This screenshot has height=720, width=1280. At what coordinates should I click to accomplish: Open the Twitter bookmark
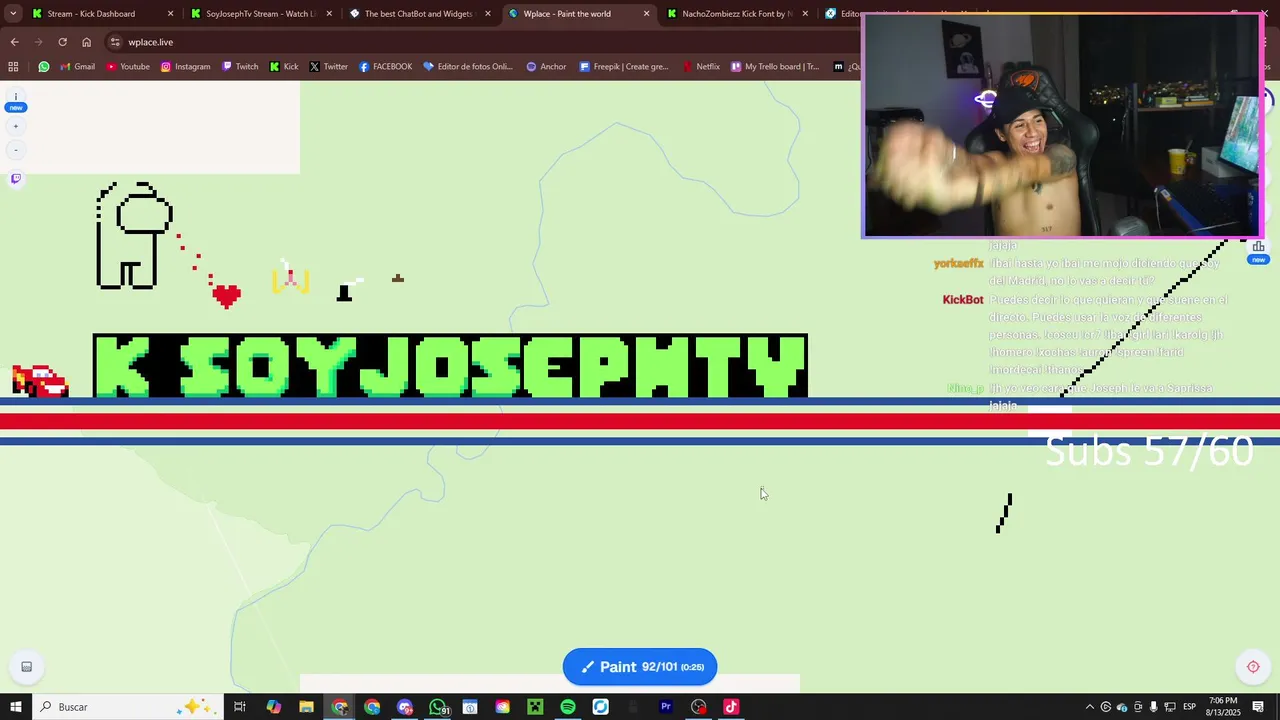[328, 67]
